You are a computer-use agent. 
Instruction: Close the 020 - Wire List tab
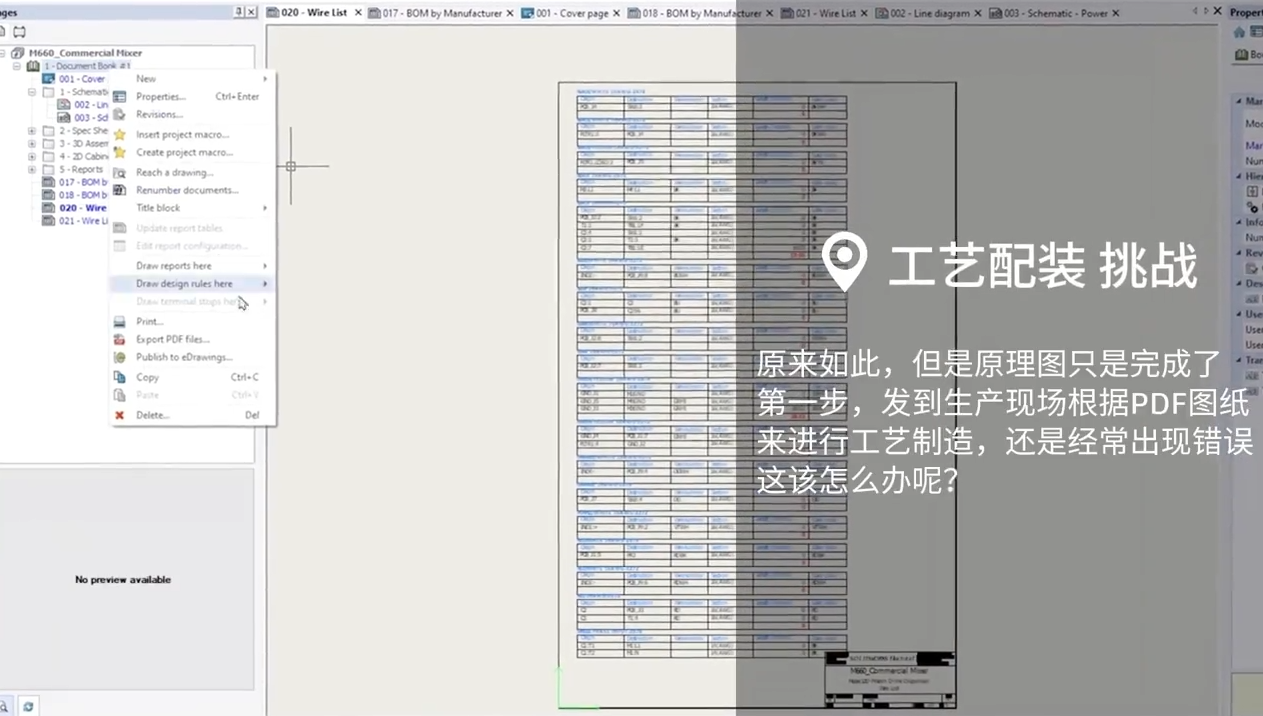(358, 13)
